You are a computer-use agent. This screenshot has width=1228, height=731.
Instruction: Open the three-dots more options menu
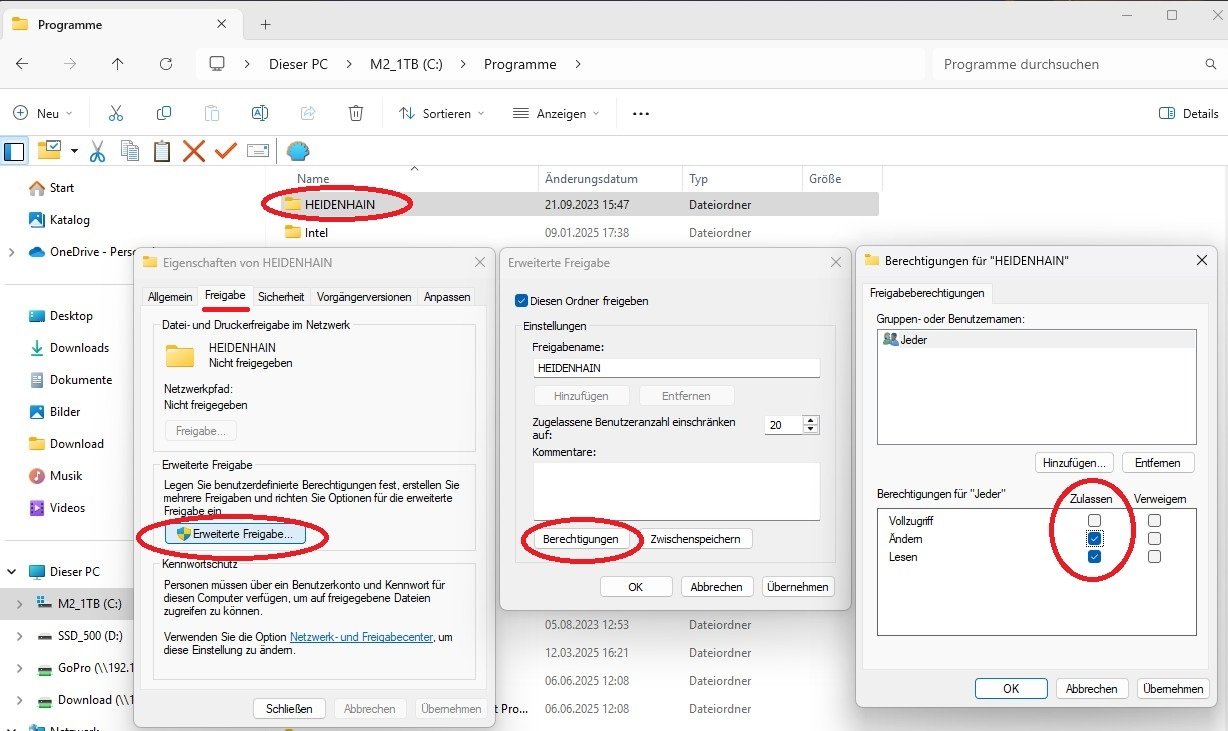click(641, 113)
